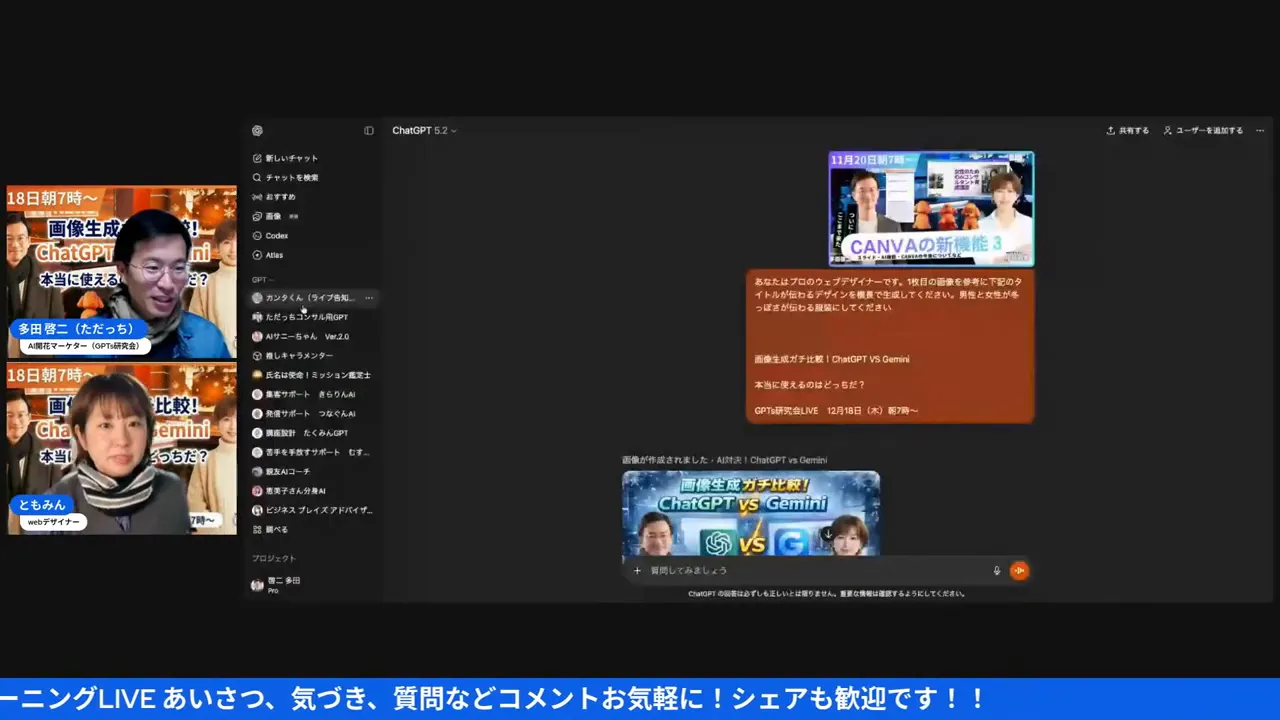The width and height of the screenshot is (1280, 720).
Task: Open options menu next to カンタくん GPT
Action: (368, 297)
